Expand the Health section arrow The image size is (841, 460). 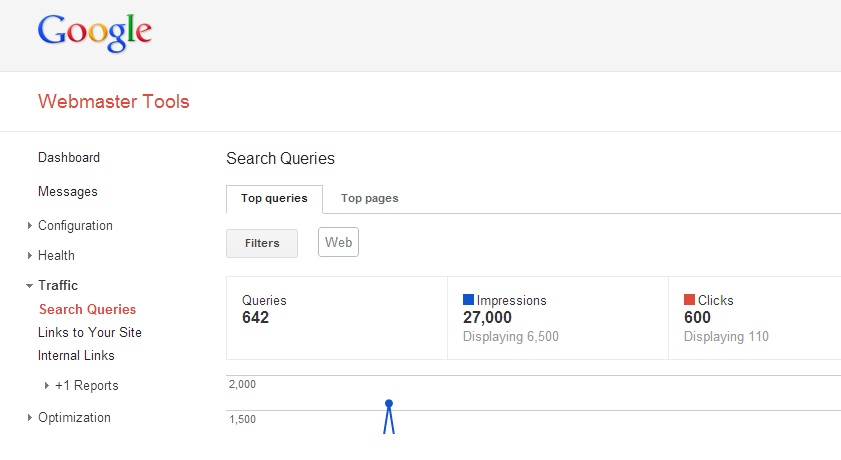pyautogui.click(x=29, y=256)
